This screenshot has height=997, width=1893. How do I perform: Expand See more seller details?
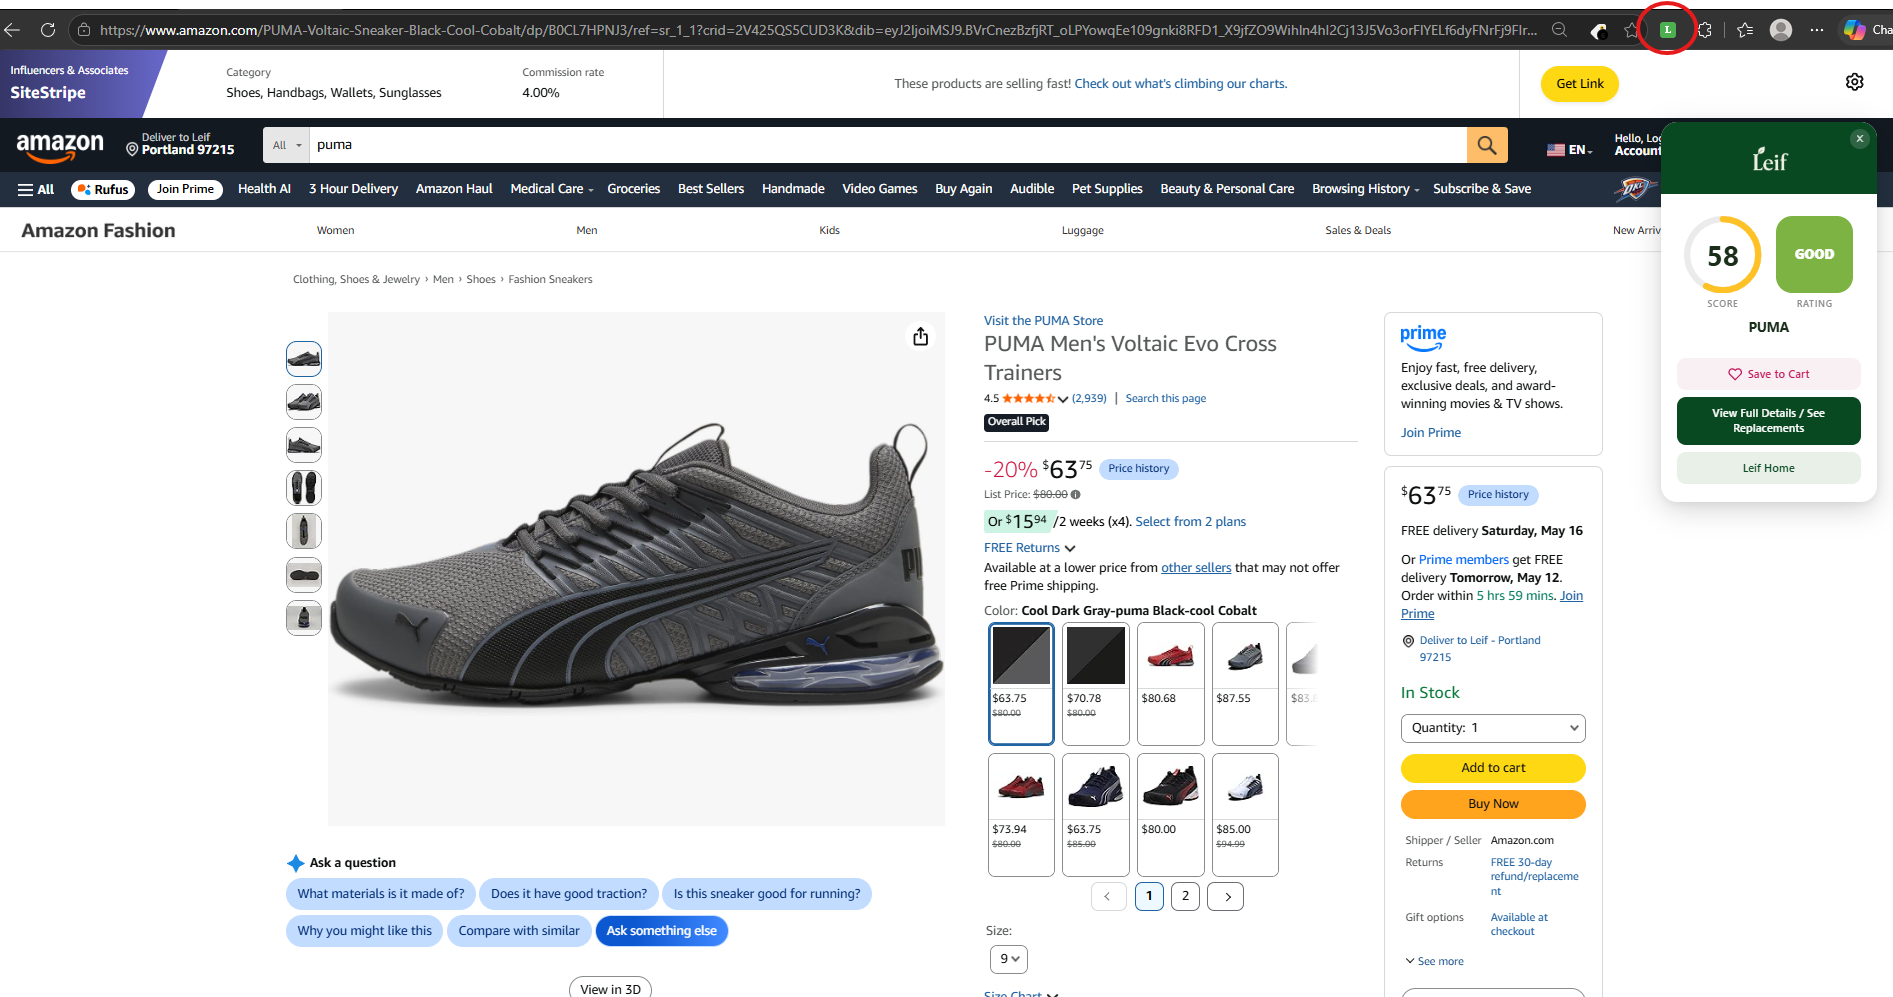tap(1434, 961)
